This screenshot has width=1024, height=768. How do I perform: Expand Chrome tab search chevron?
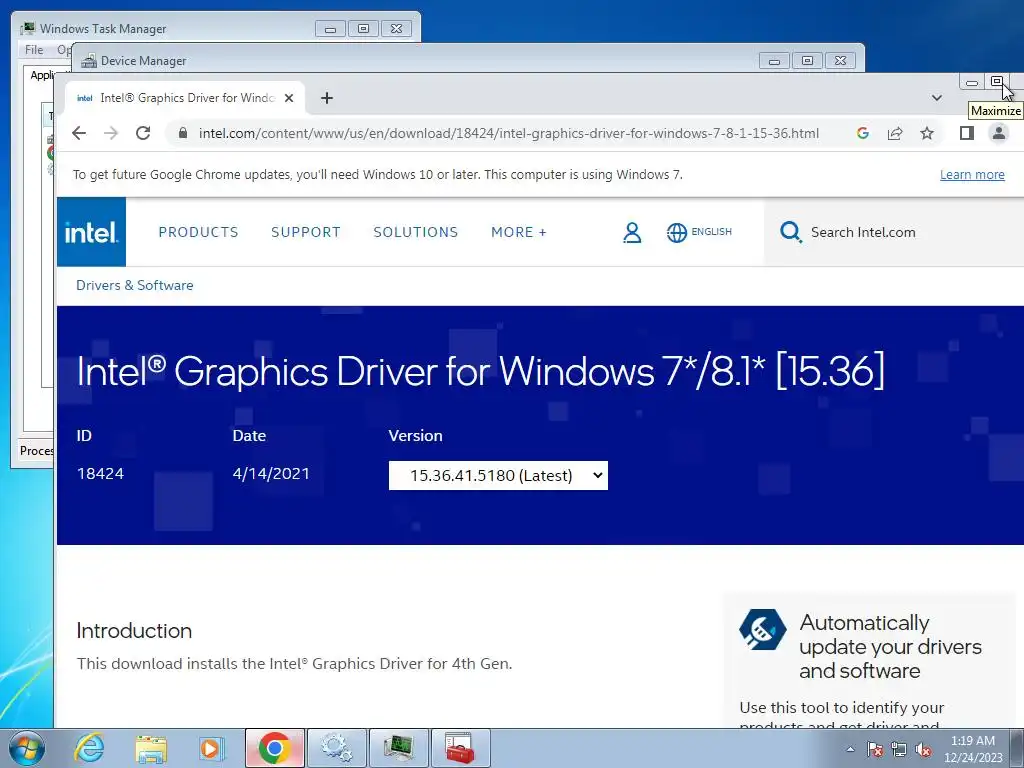point(936,98)
